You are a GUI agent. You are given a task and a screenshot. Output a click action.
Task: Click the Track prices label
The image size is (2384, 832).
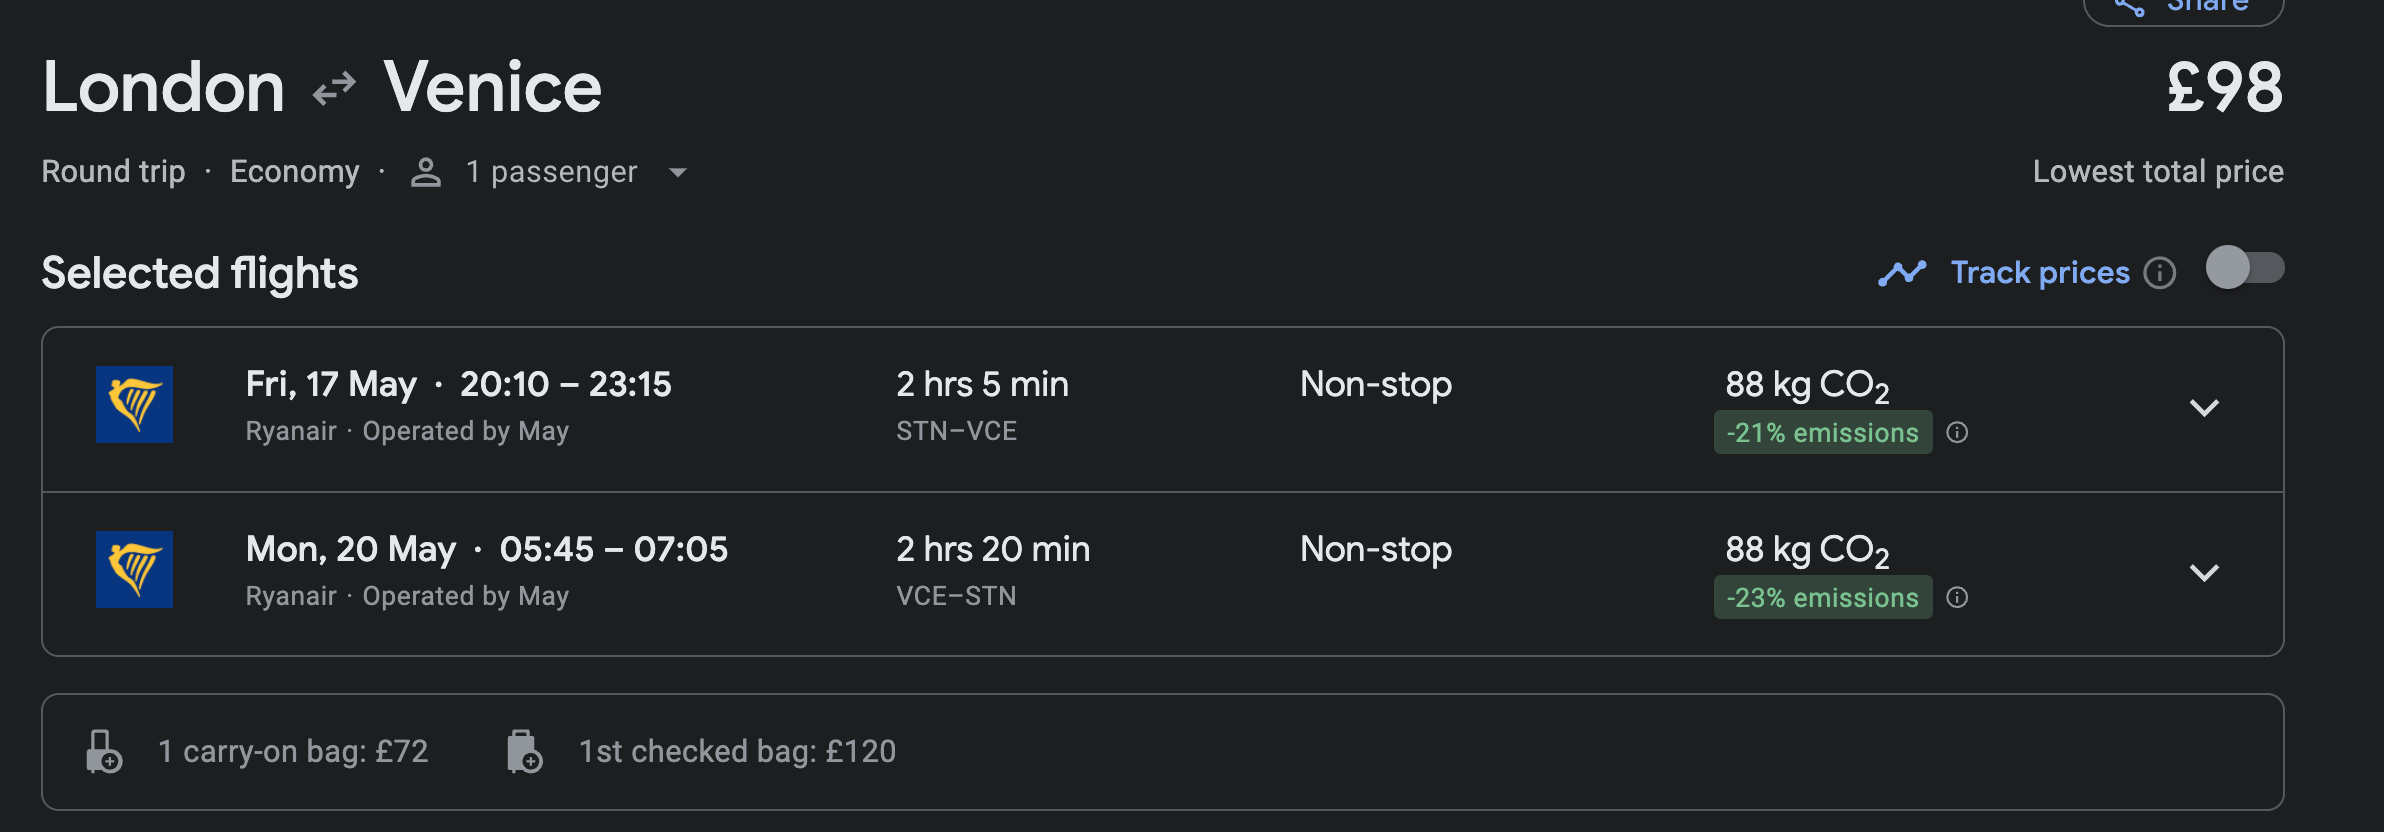coord(2040,272)
